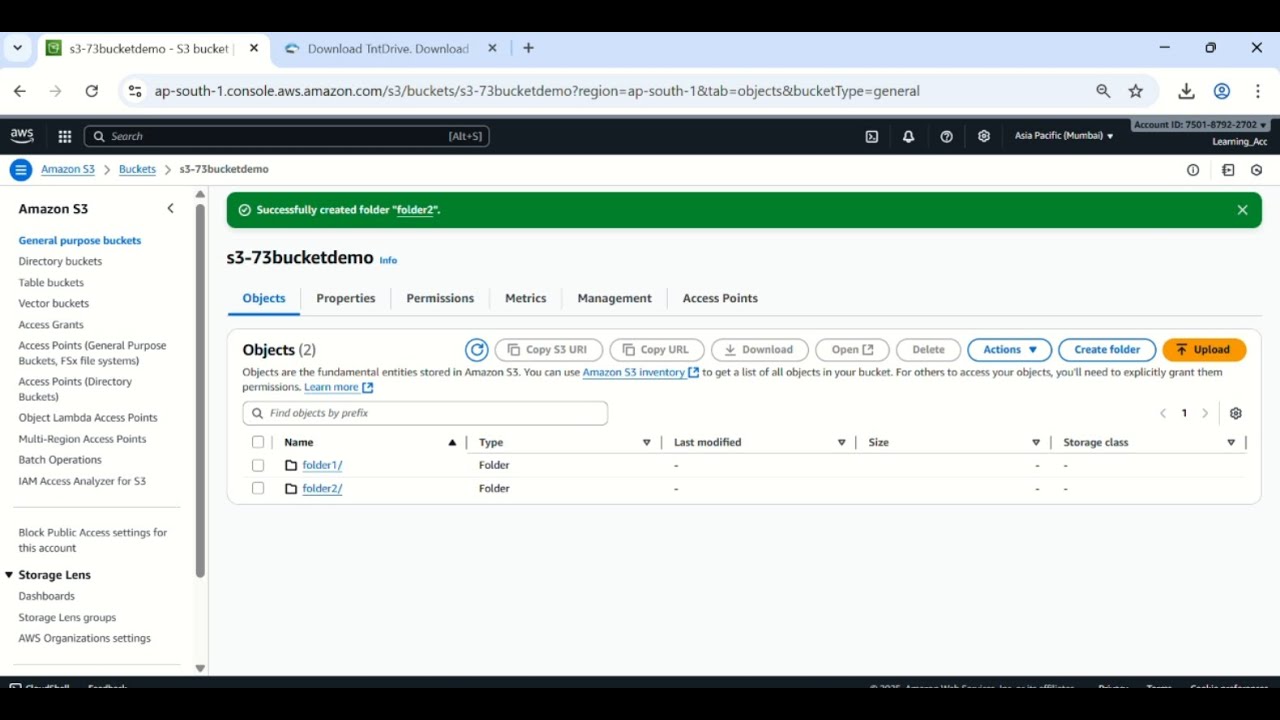Open the AWS home logo
Image resolution: width=1280 pixels, height=720 pixels.
pyautogui.click(x=22, y=136)
